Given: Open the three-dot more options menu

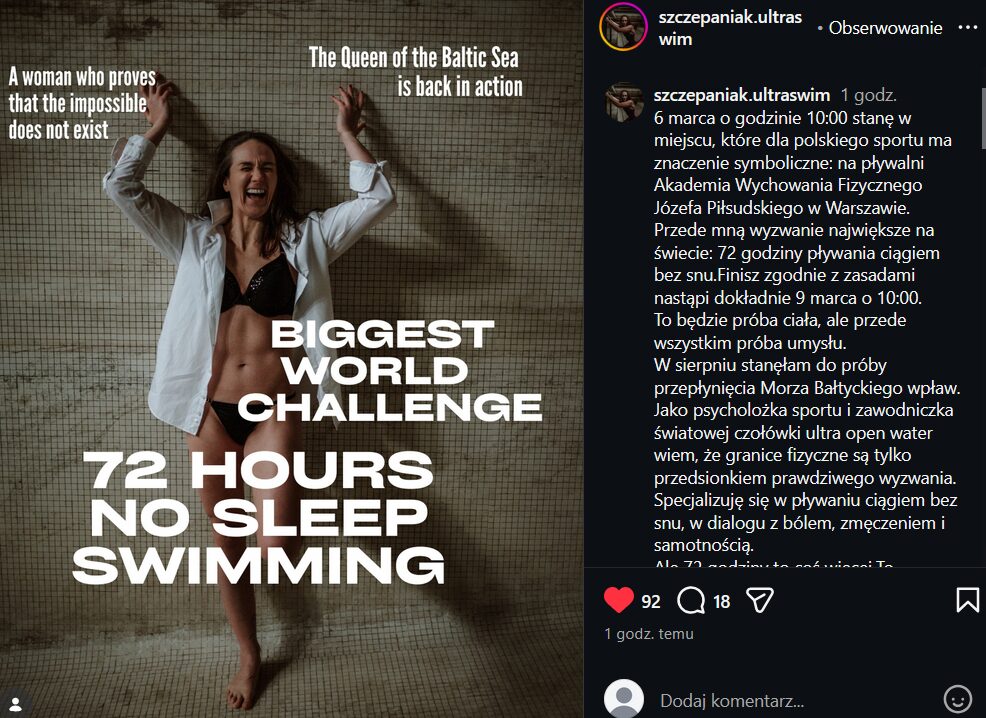Looking at the screenshot, I should (x=967, y=28).
